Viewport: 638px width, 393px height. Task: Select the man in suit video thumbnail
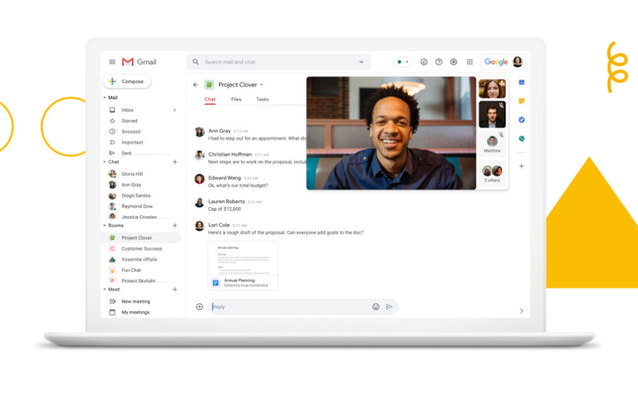(x=492, y=114)
